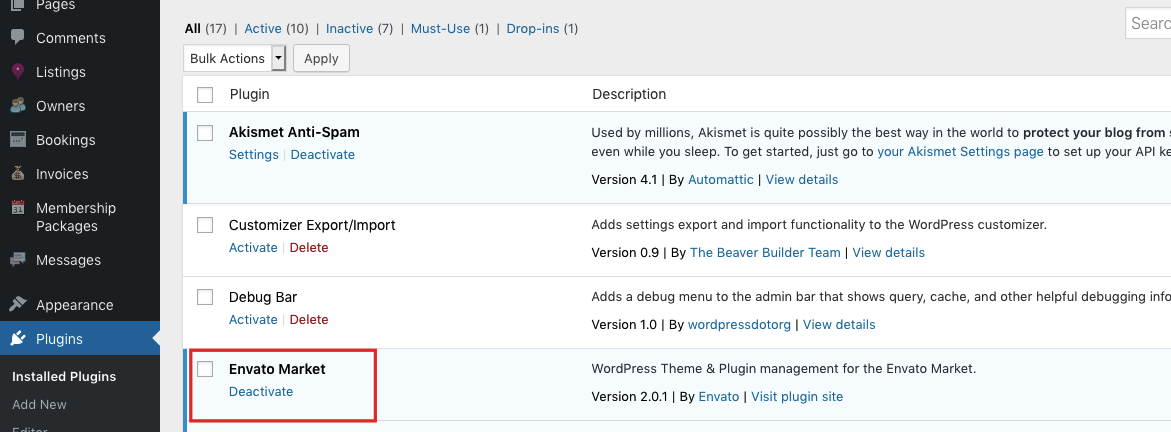The height and width of the screenshot is (432, 1171).
Task: Open The Beaver Builder Team link
Action: 765,253
